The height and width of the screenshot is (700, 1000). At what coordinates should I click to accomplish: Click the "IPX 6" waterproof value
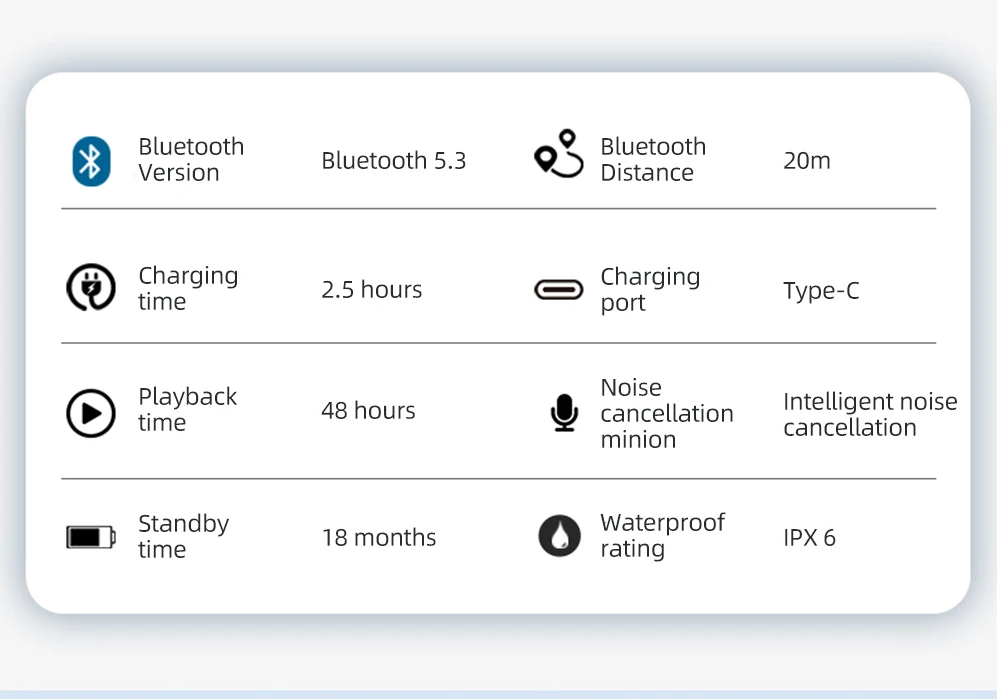click(x=809, y=538)
